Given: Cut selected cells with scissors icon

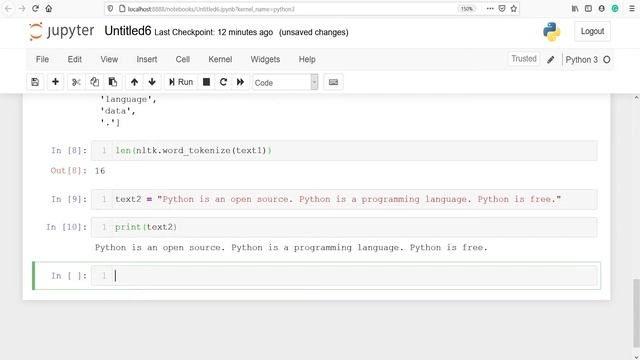Looking at the screenshot, I should pos(76,82).
